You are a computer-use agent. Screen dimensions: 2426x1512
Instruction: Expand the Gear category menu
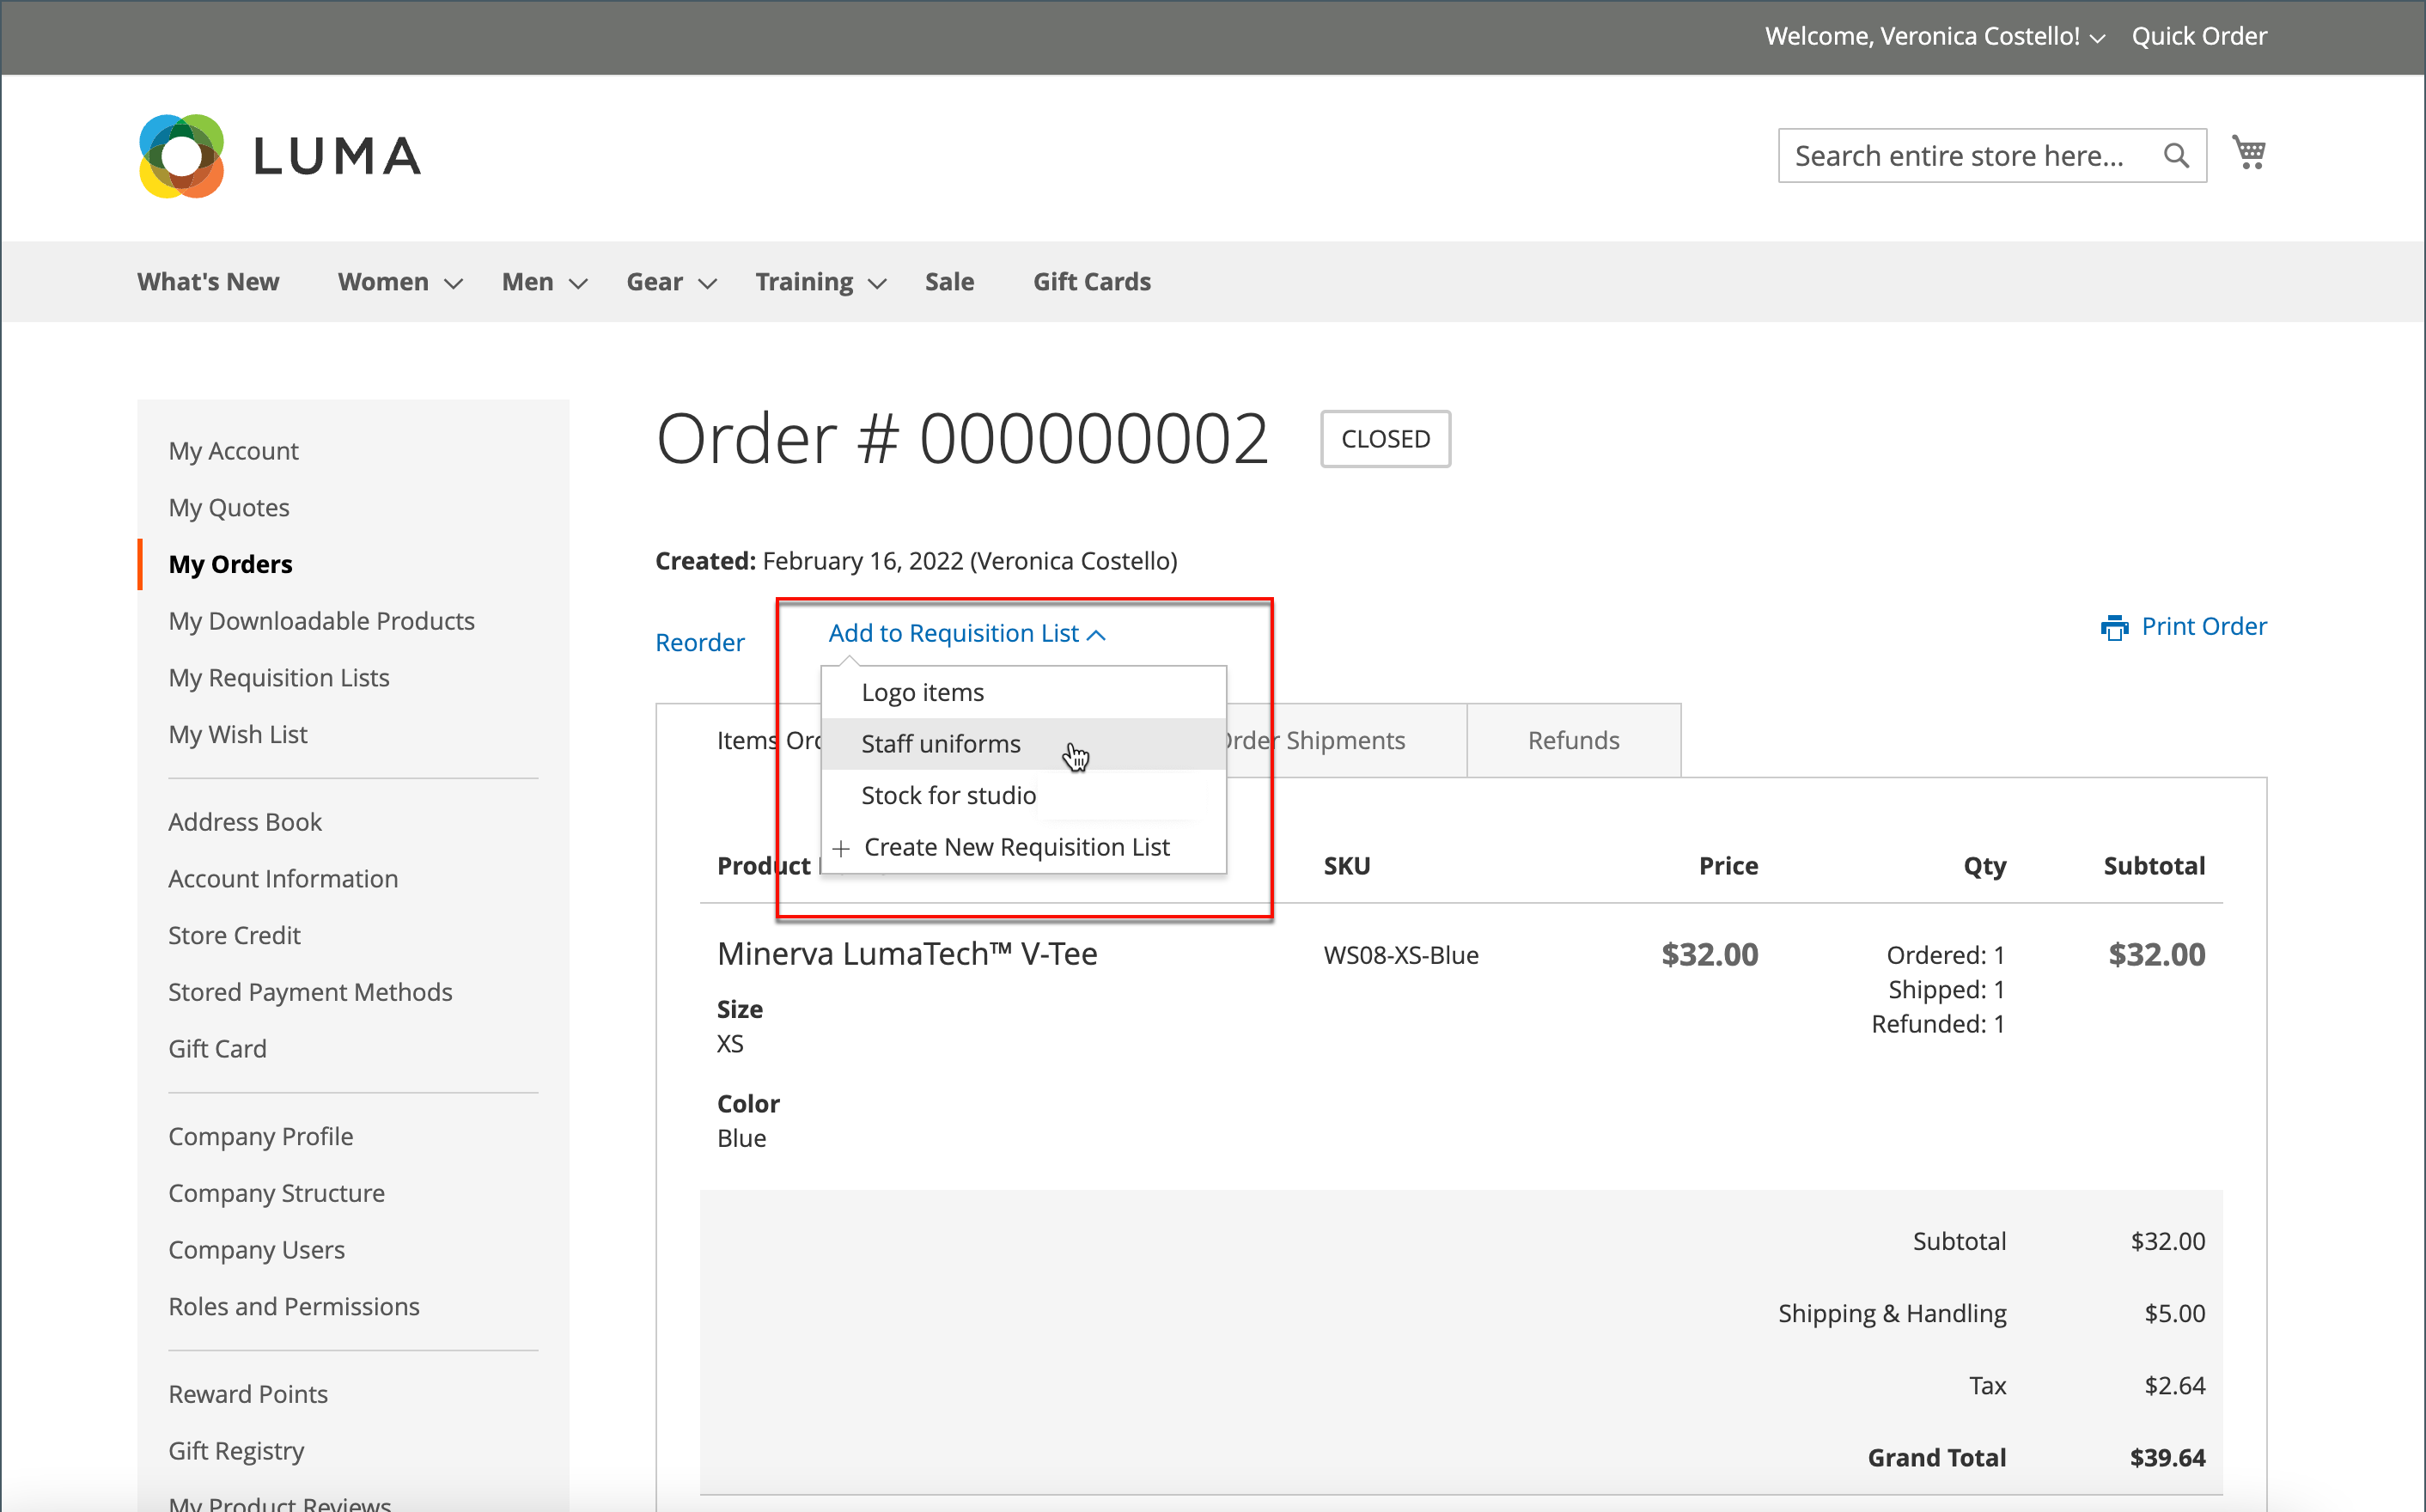click(670, 282)
